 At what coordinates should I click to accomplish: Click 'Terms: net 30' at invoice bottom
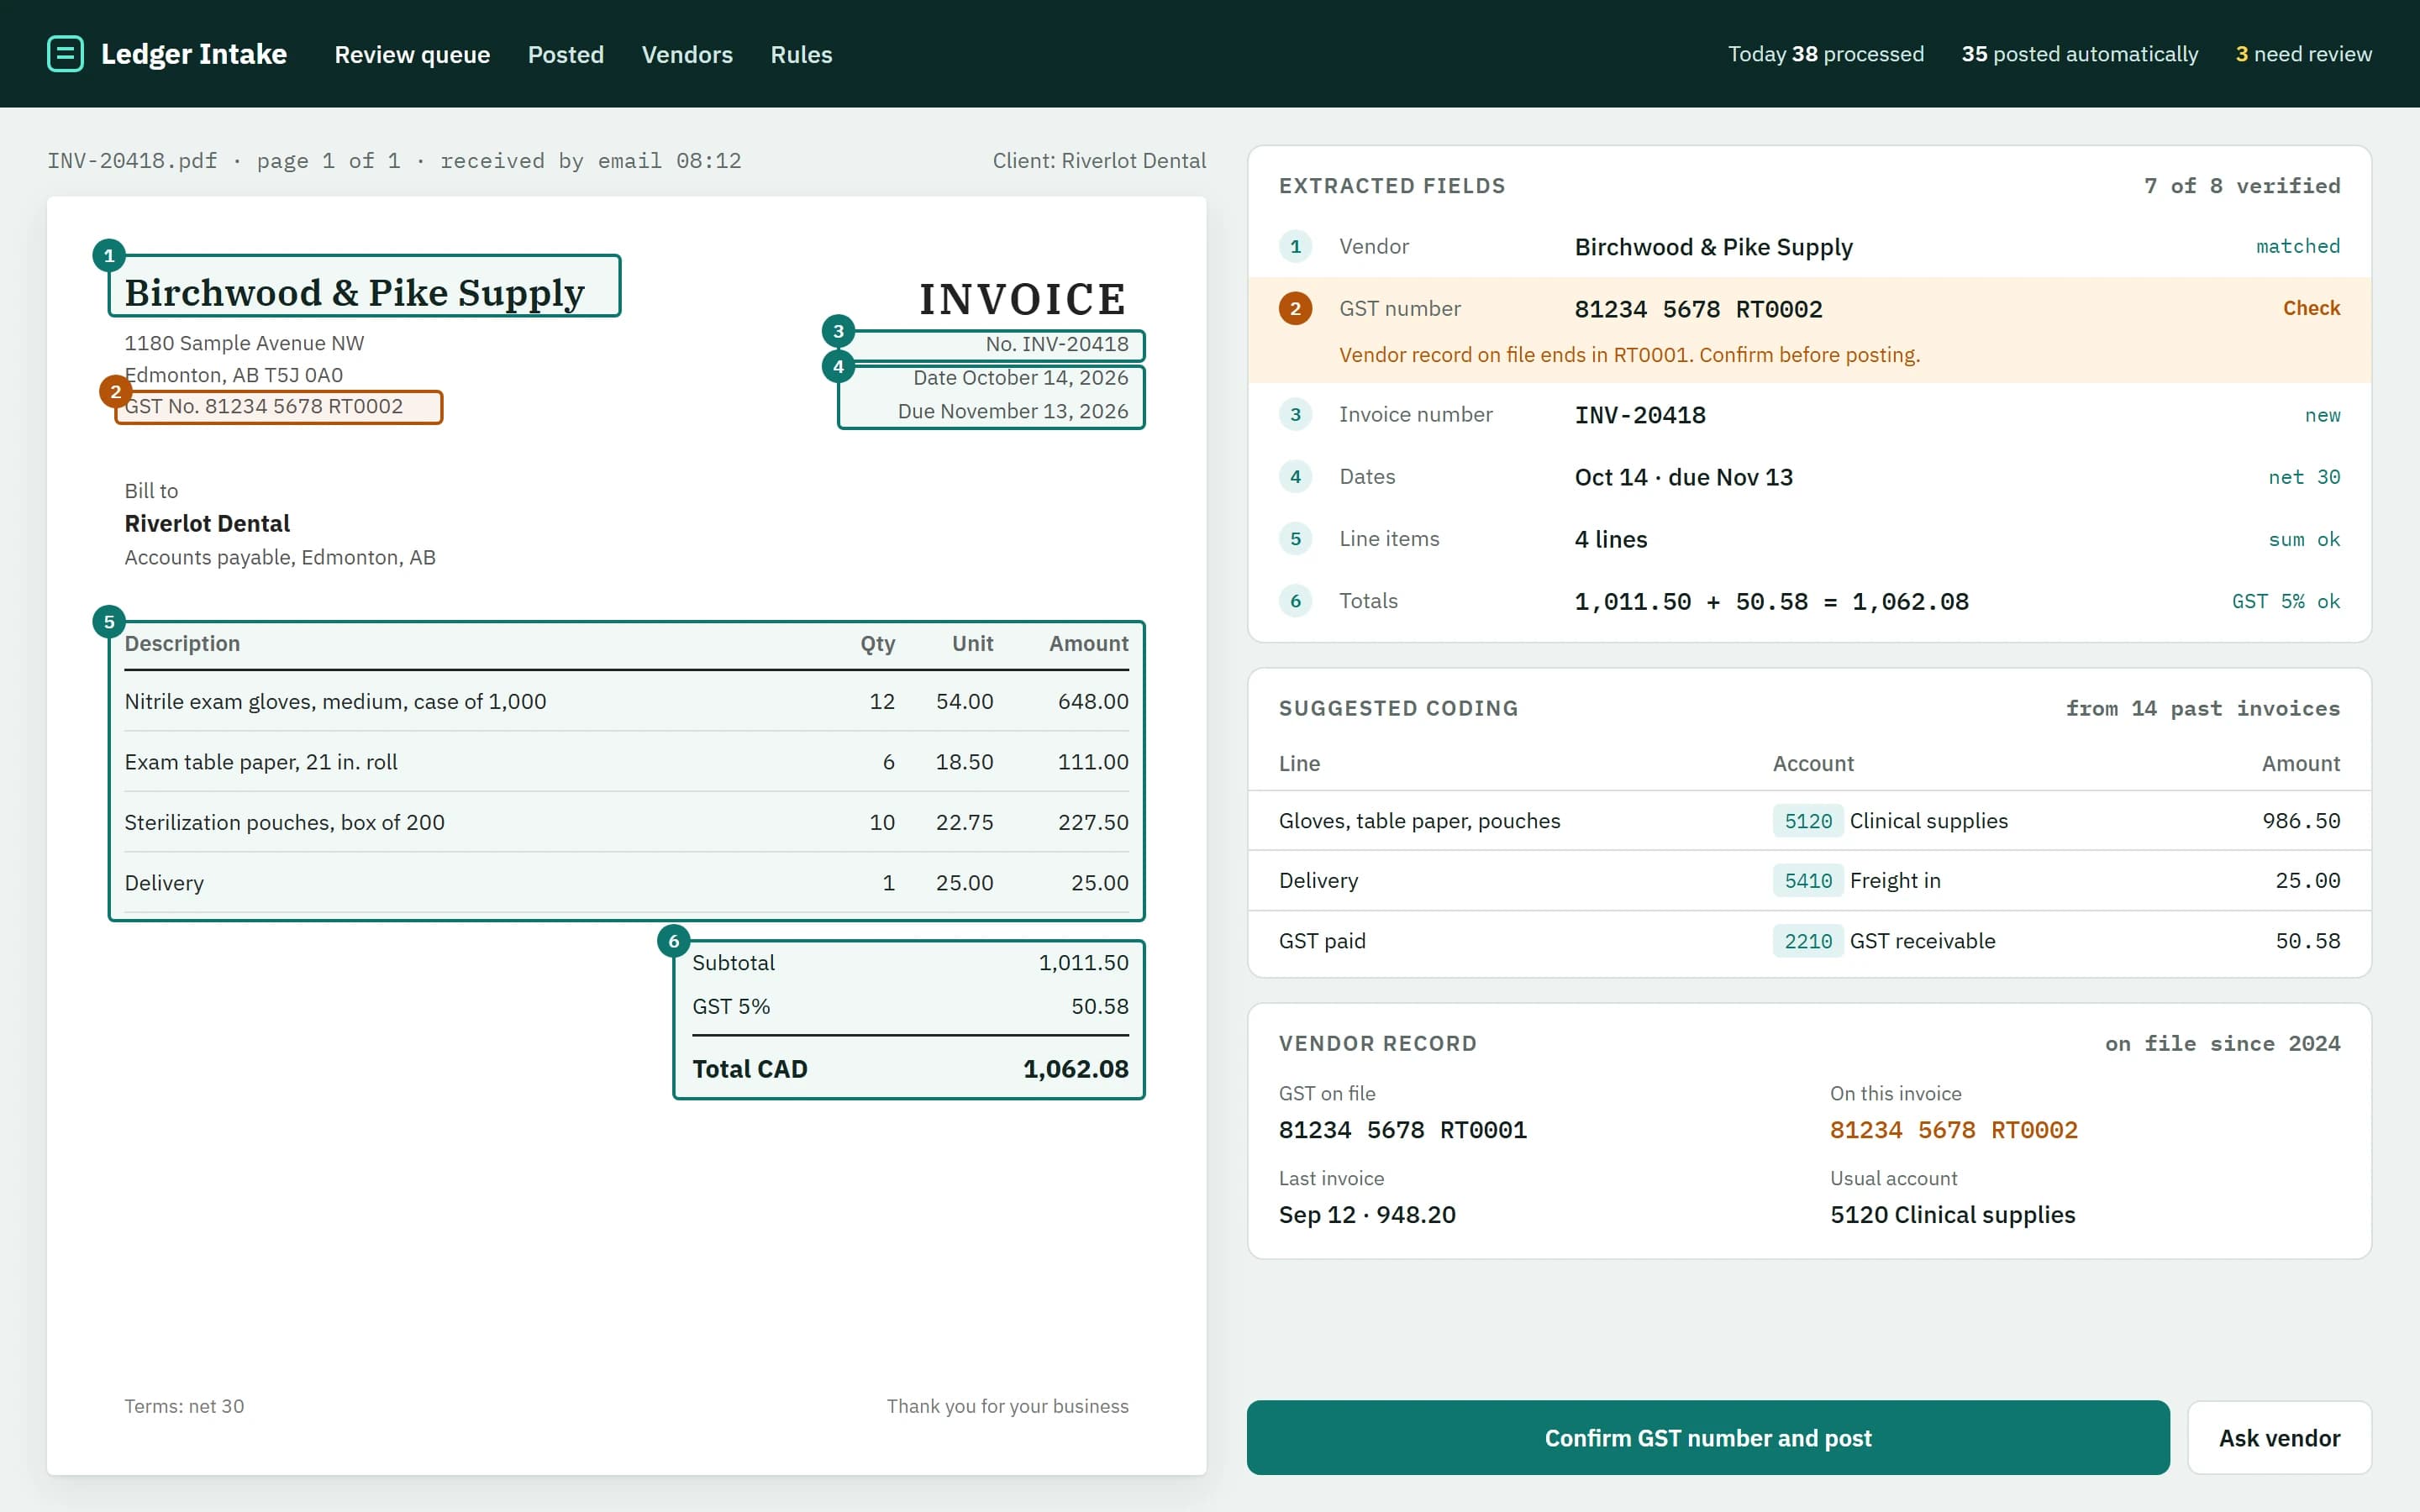184,1406
